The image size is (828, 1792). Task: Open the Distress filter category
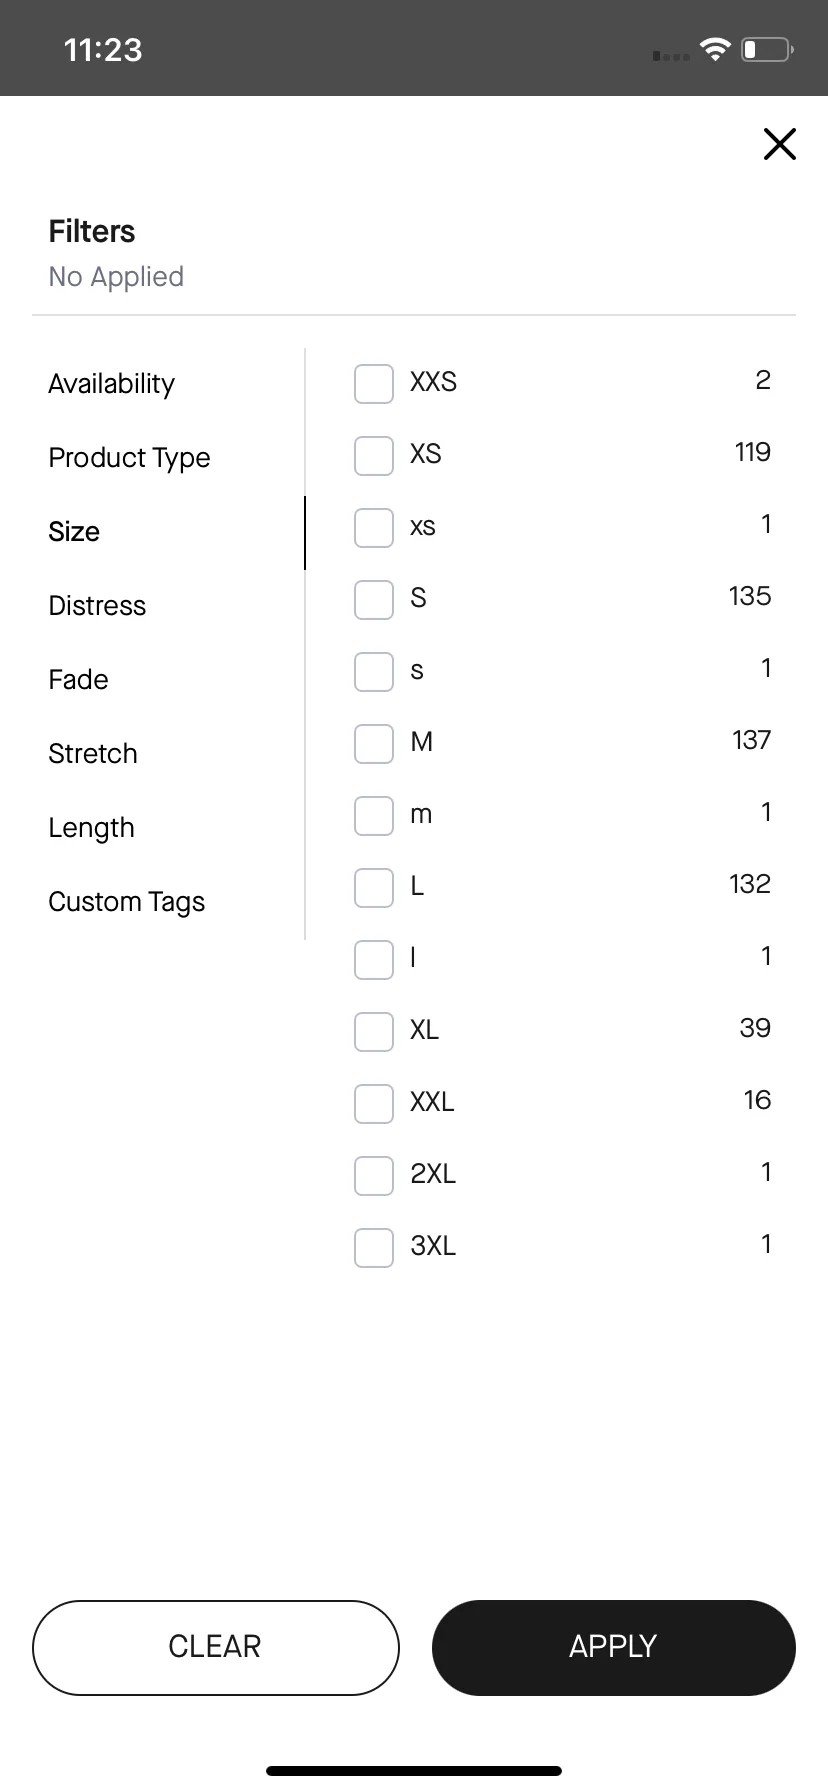[x=97, y=606]
